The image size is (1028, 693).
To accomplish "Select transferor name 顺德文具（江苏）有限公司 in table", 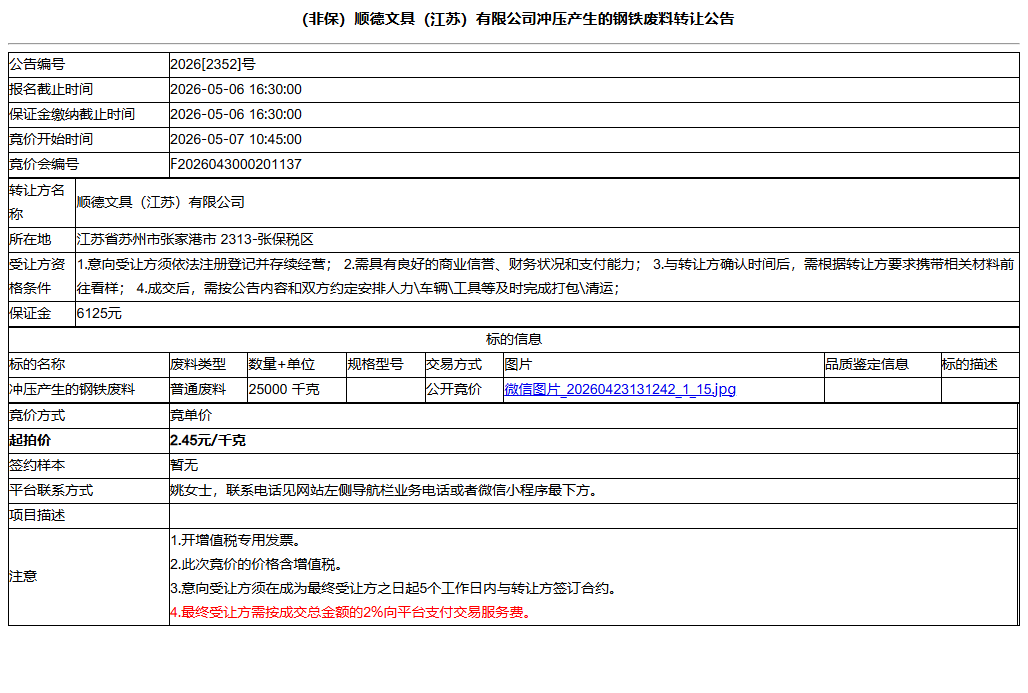I will pyautogui.click(x=161, y=202).
